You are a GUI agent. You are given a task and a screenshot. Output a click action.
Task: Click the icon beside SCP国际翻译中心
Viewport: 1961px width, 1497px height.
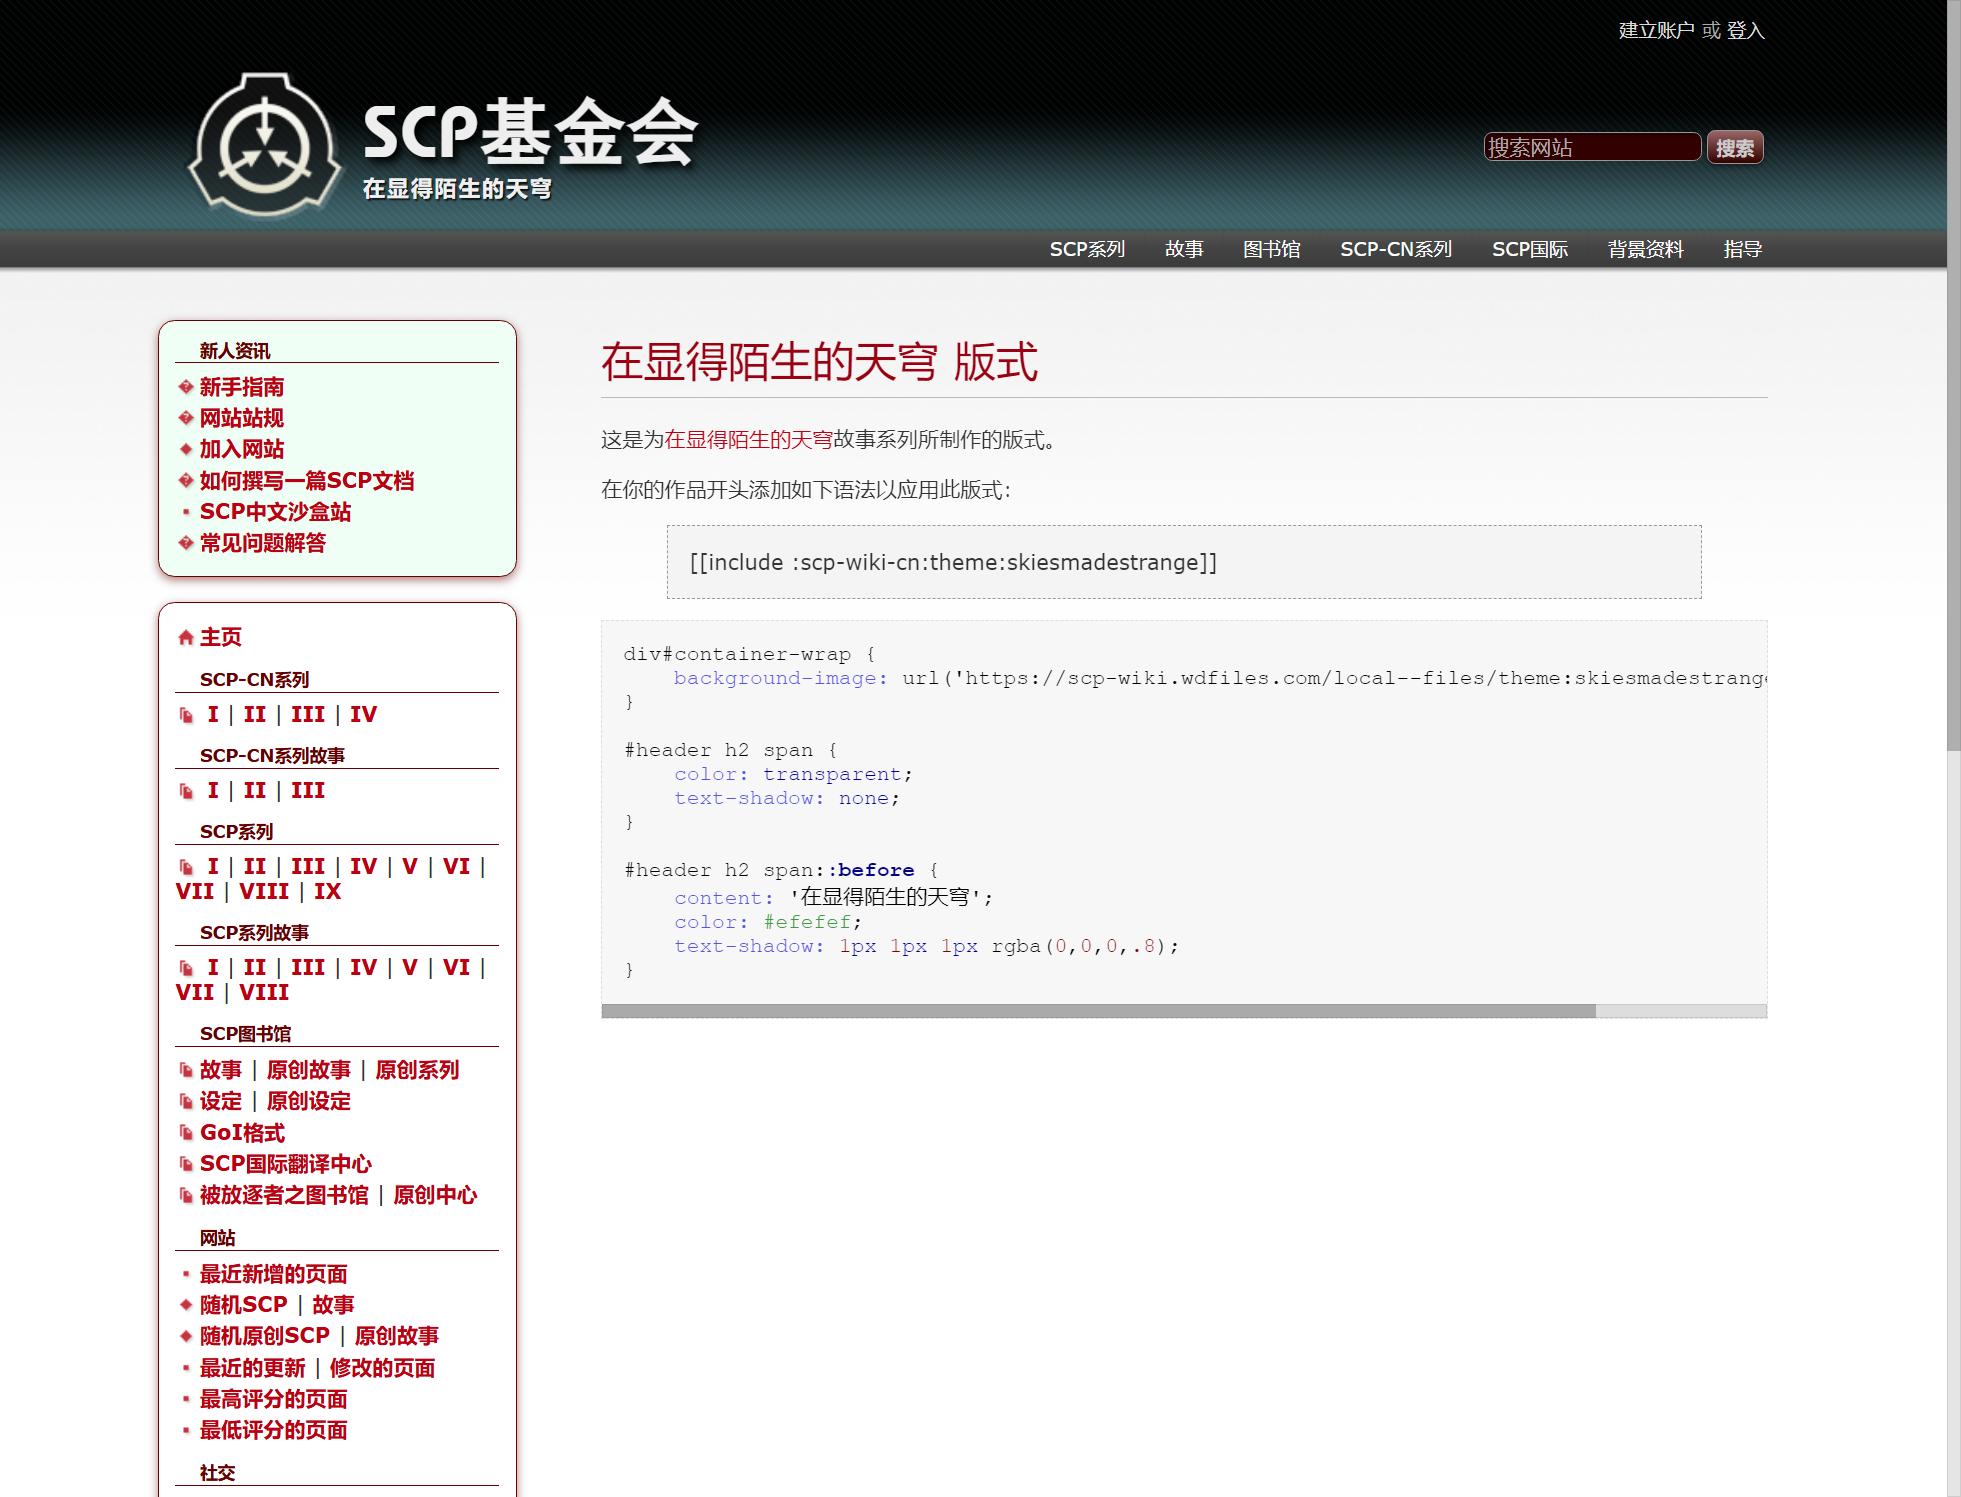[185, 1163]
